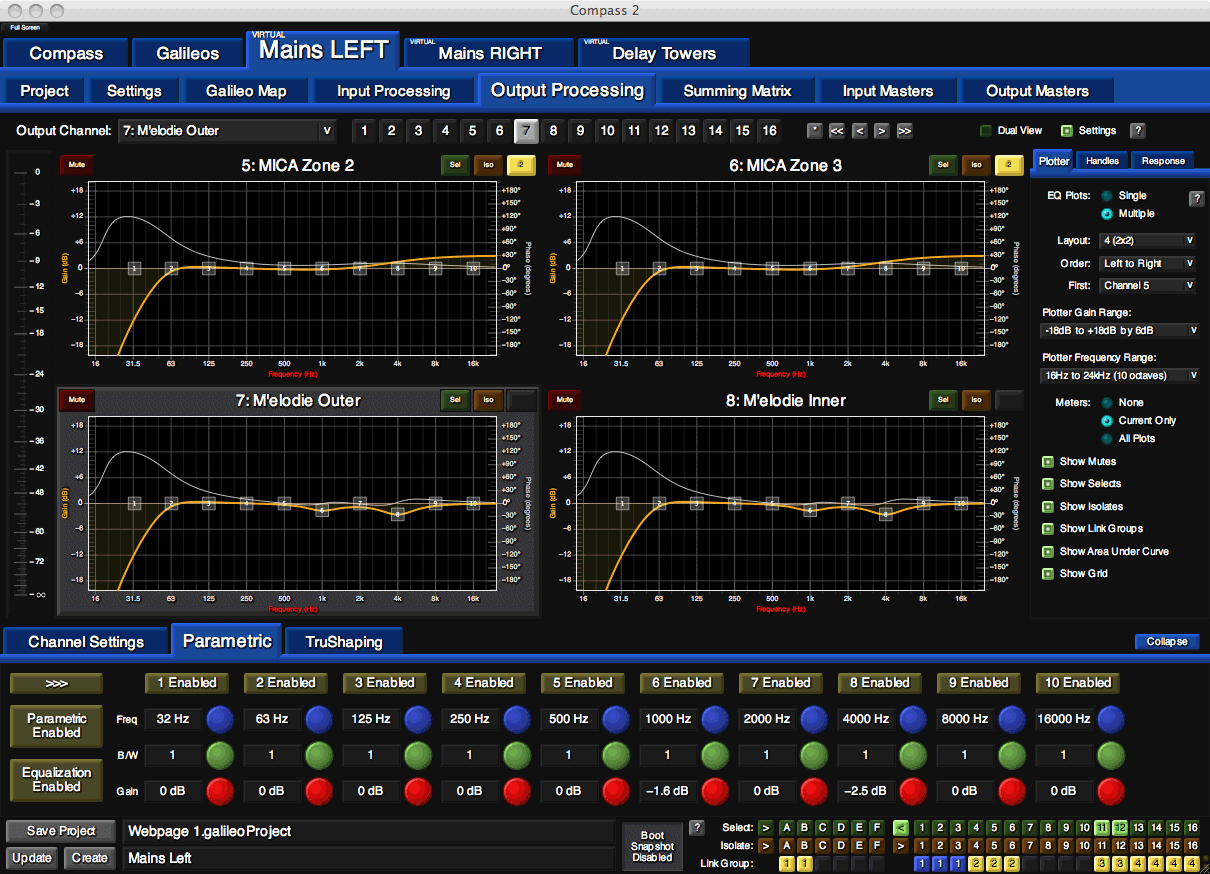Open the Layout 4 (2x2) dropdown
This screenshot has height=874, width=1210.
tap(1147, 241)
